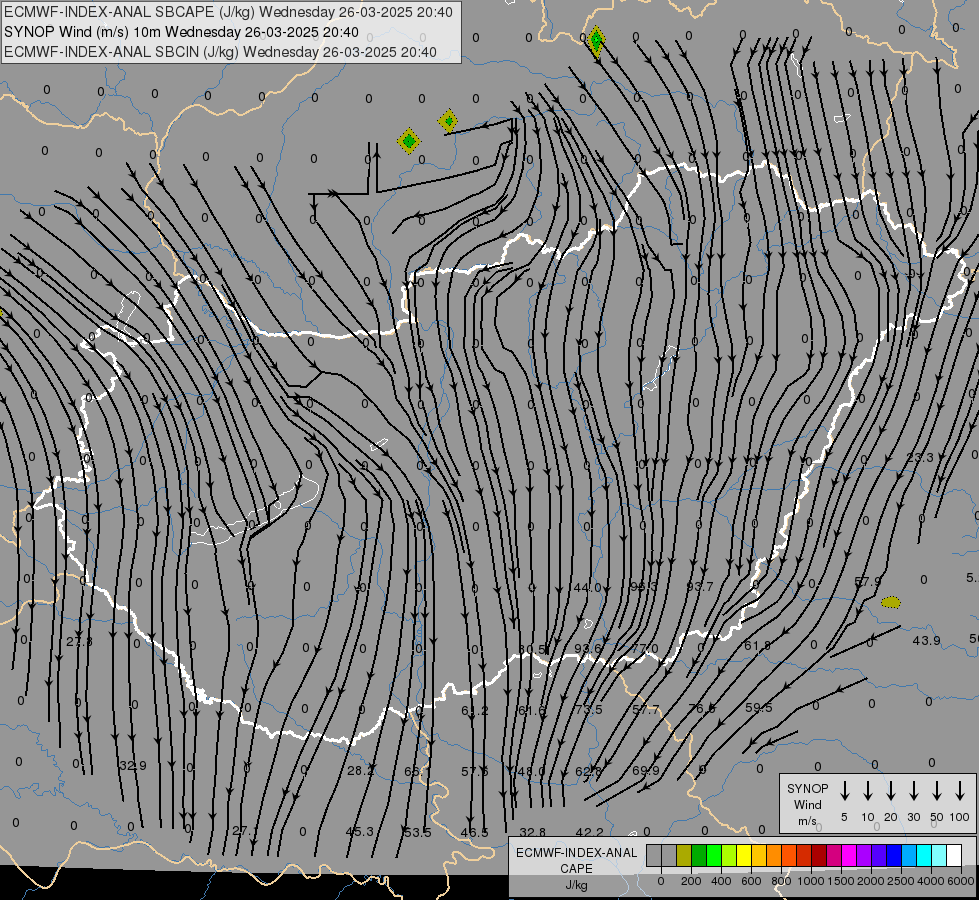The width and height of the screenshot is (979, 900).
Task: Click the map value 48.0
Action: pyautogui.click(x=532, y=772)
